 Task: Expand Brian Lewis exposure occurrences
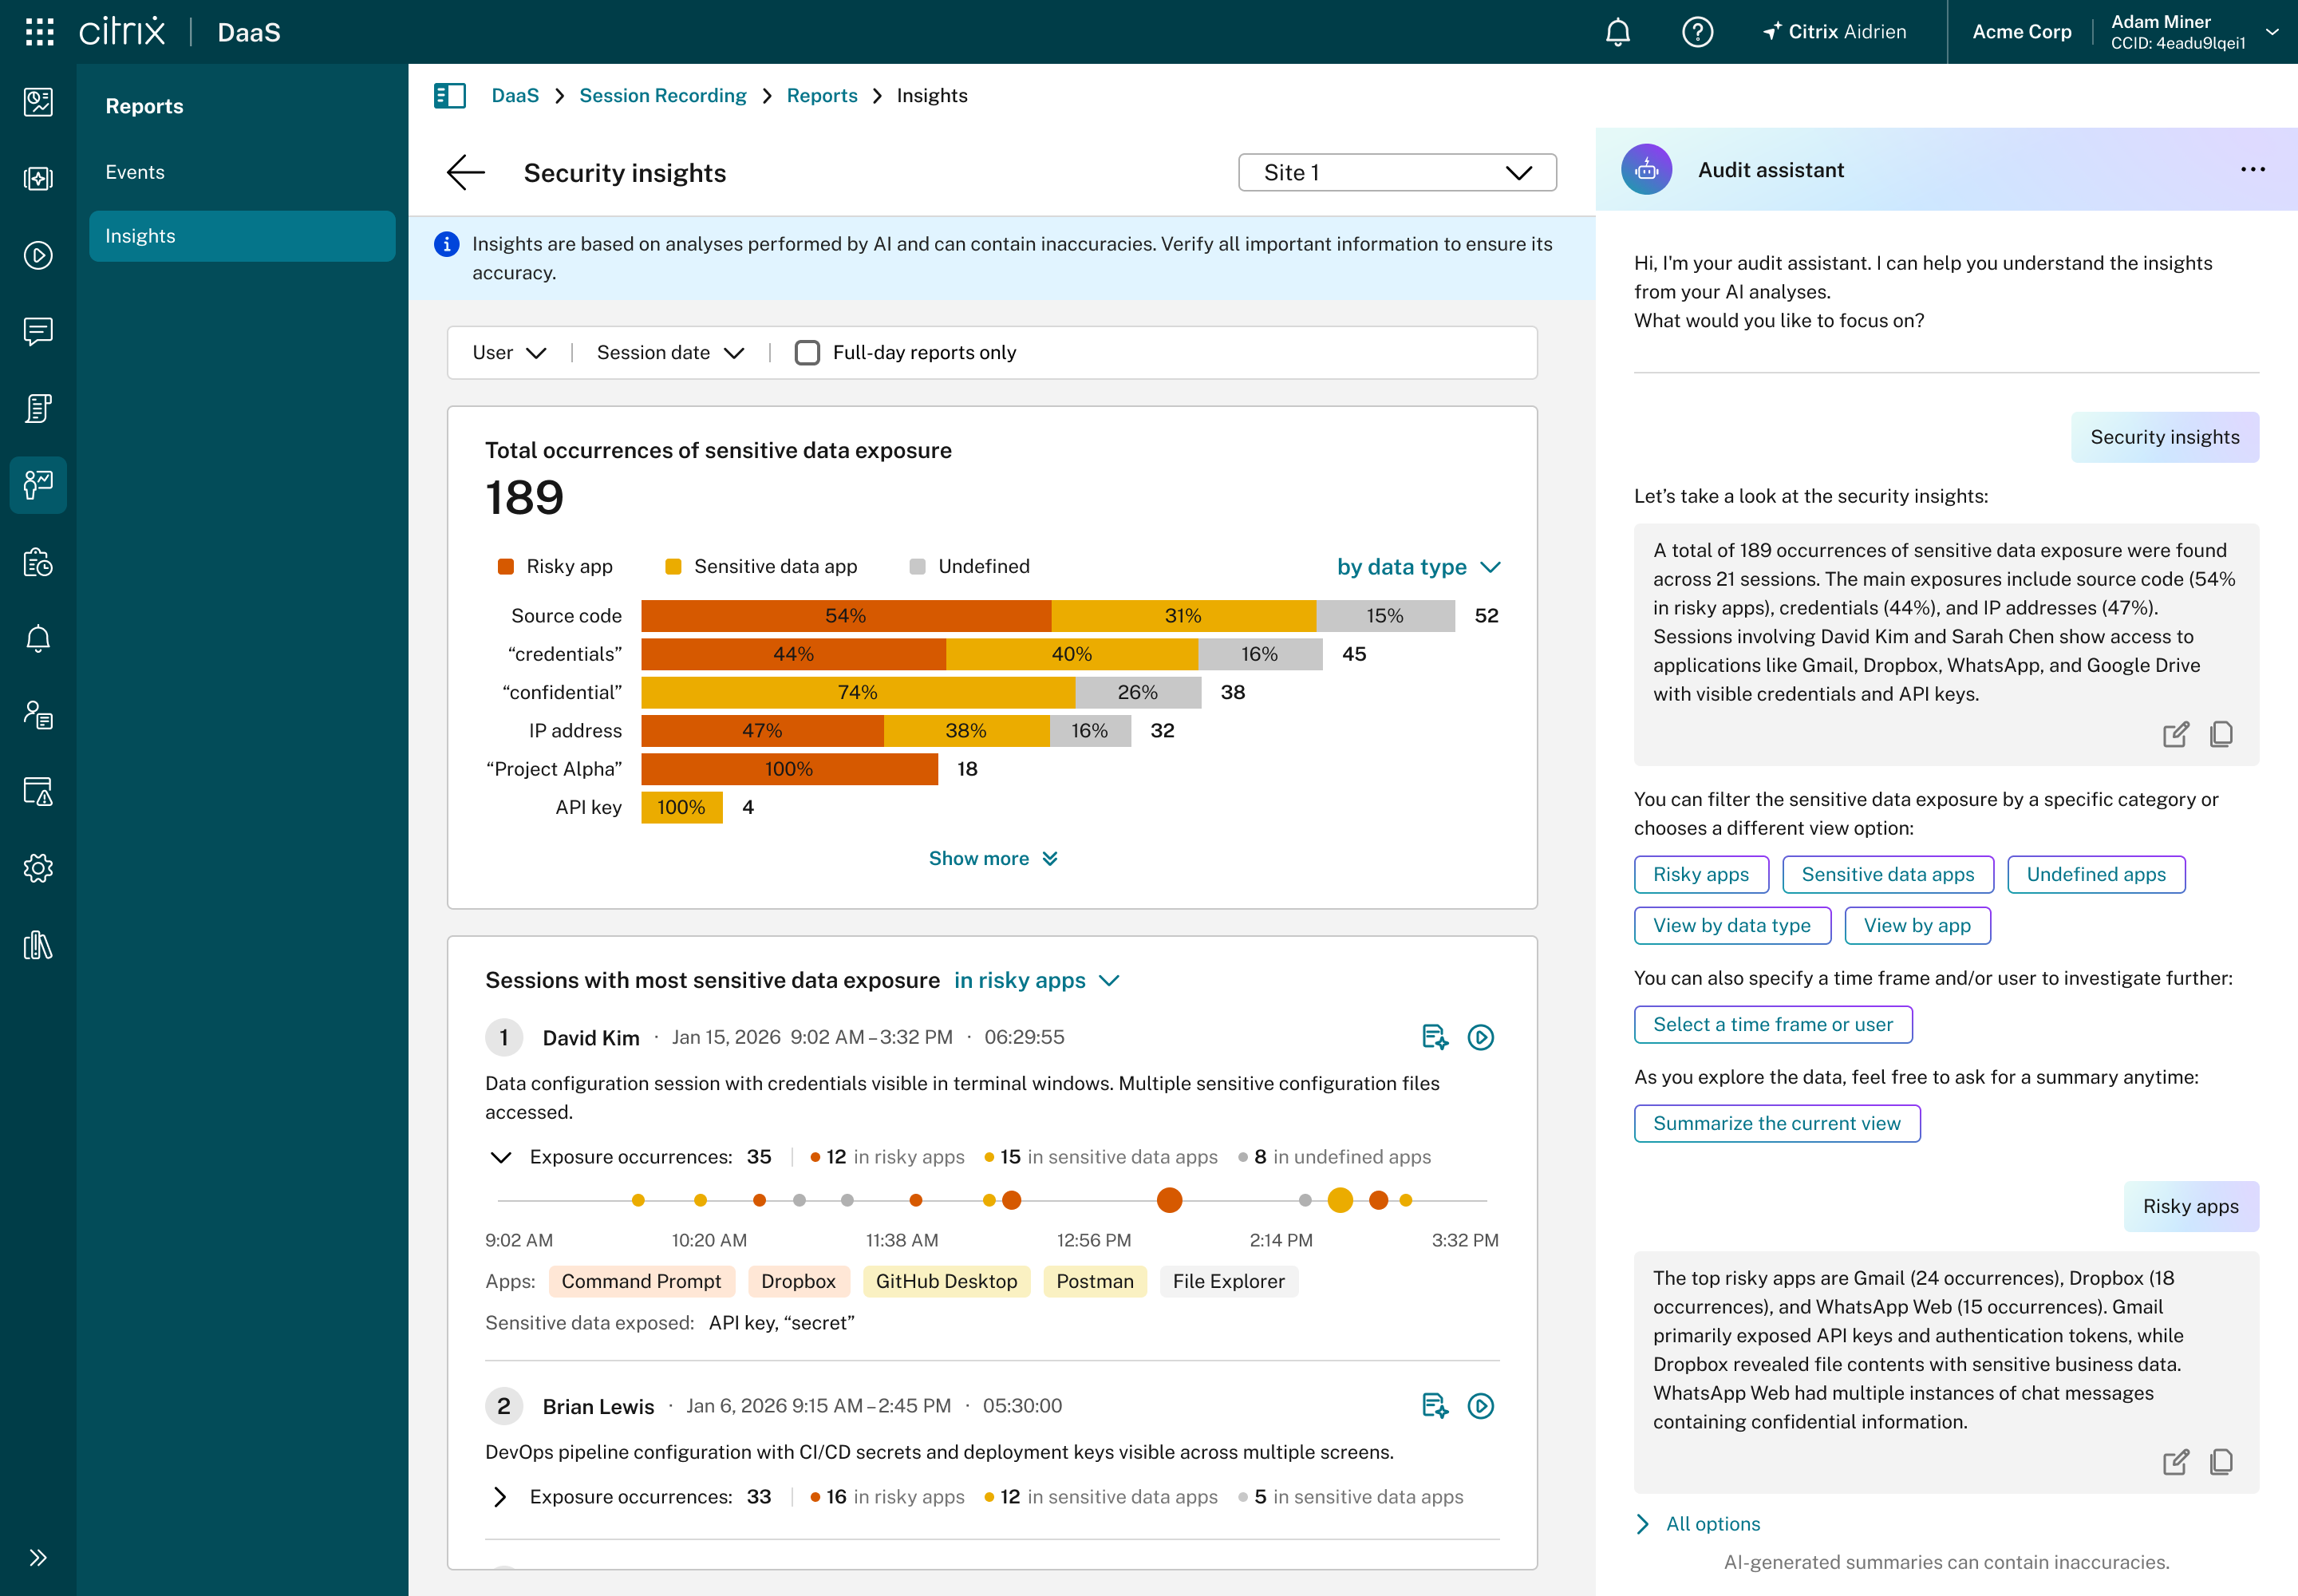click(x=501, y=1497)
